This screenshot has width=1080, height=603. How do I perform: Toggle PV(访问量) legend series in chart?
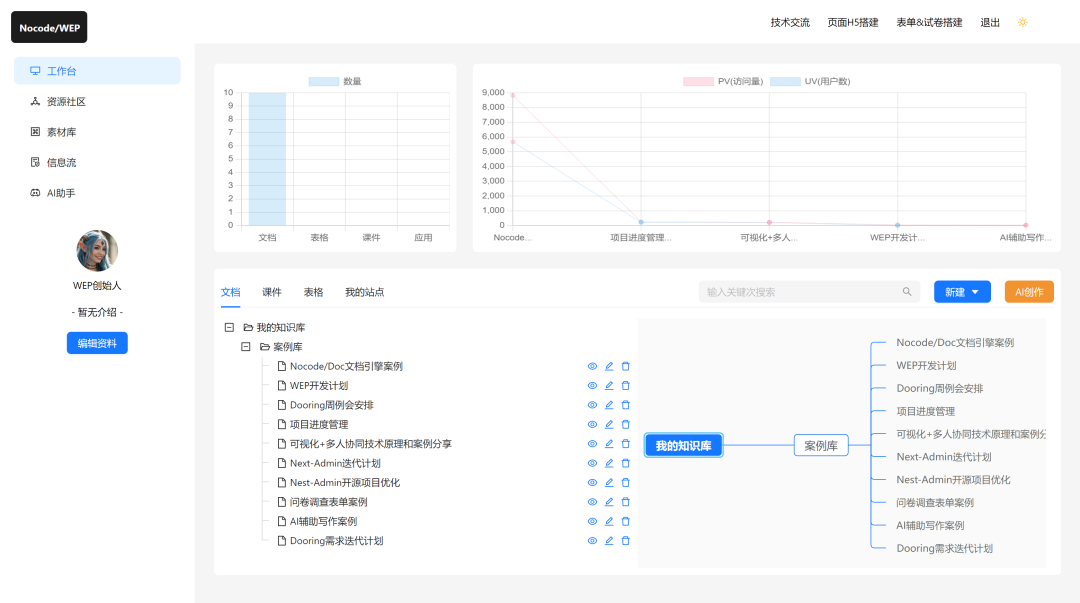click(x=698, y=81)
